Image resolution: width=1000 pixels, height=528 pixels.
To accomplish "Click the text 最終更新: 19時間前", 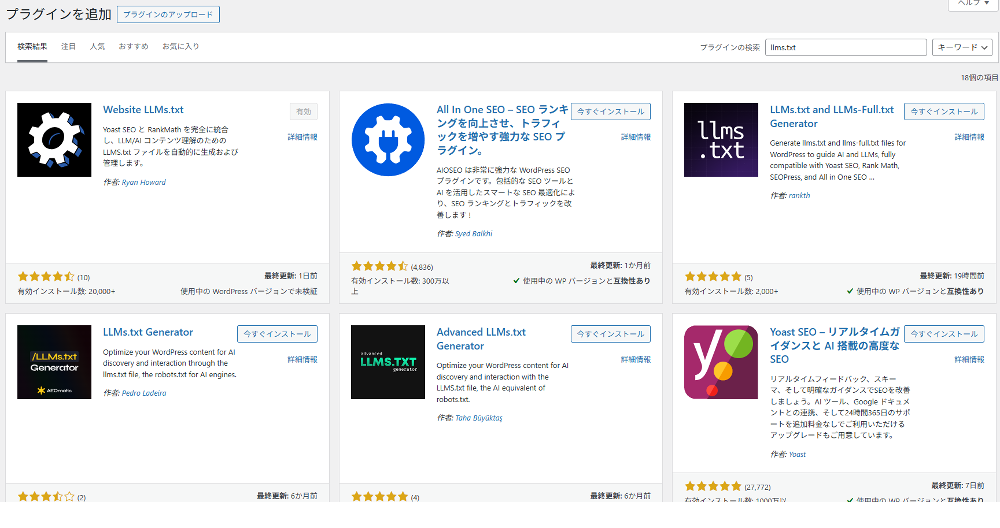I will (952, 276).
